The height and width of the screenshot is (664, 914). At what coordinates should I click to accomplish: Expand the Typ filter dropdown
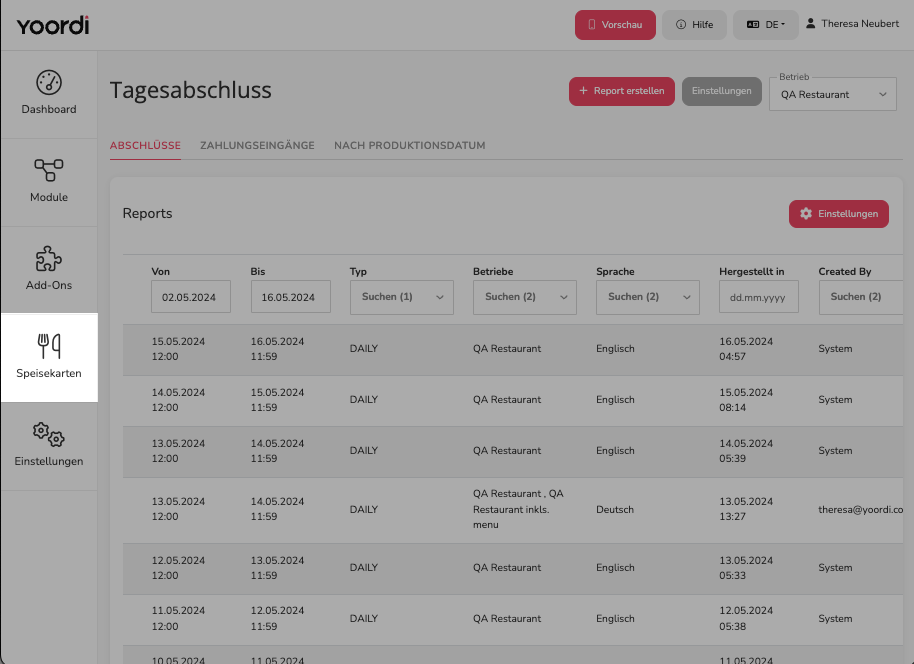(402, 297)
